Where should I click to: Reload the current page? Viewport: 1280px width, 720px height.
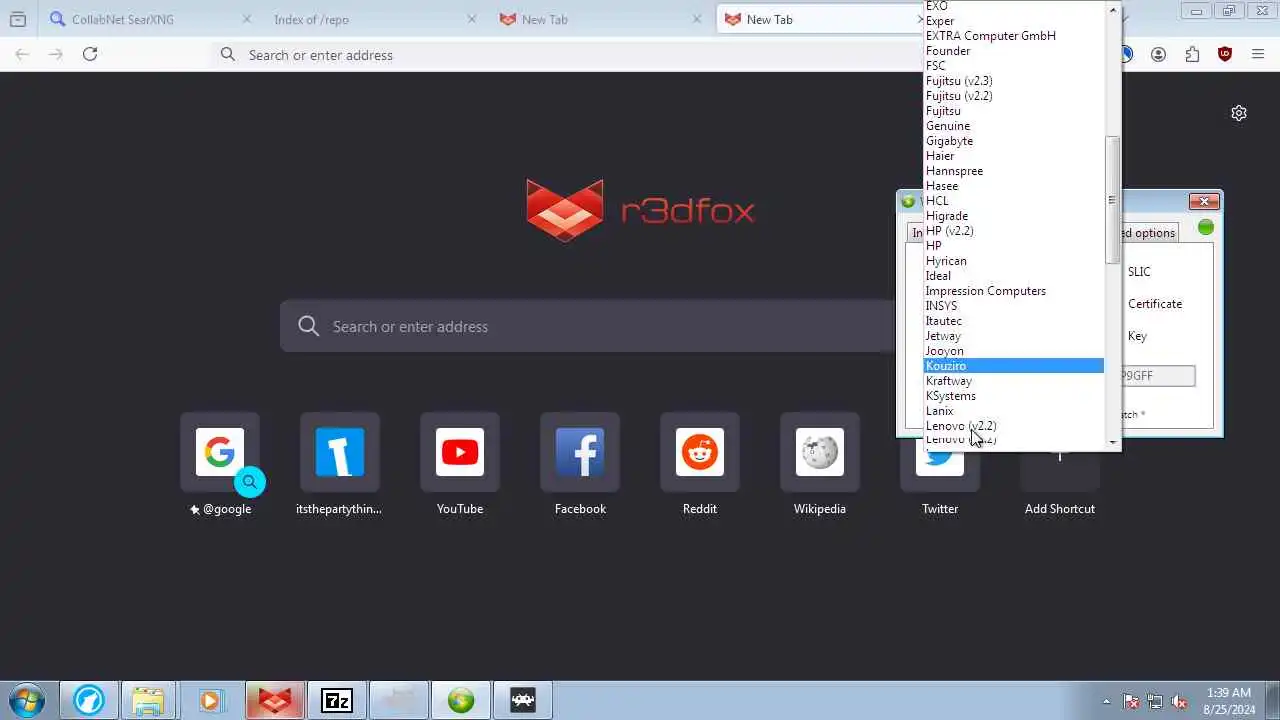90,54
